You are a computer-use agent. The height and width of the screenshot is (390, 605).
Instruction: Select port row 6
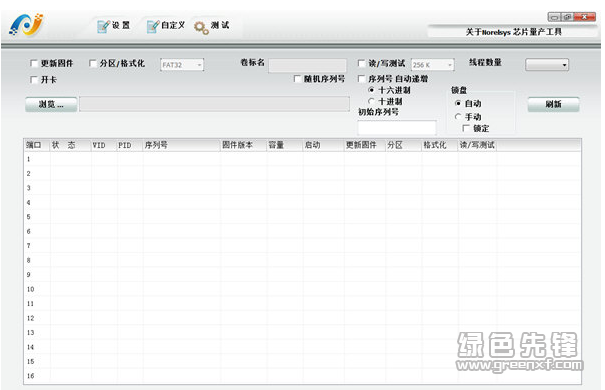(x=302, y=231)
